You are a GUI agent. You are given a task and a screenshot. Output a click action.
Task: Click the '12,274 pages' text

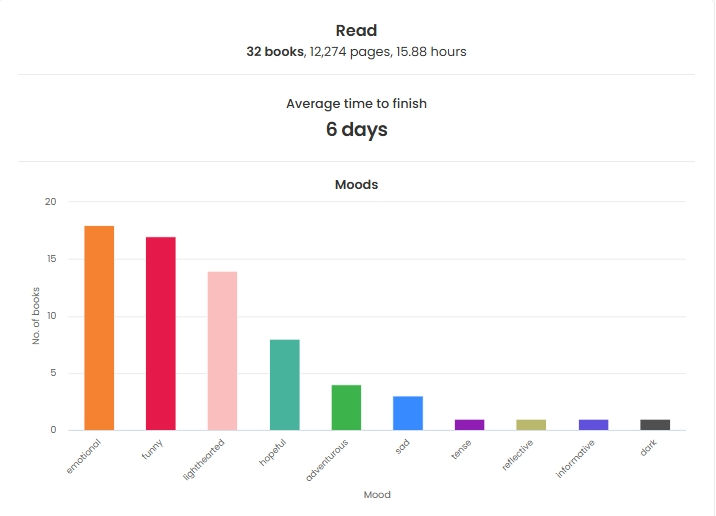(x=350, y=52)
